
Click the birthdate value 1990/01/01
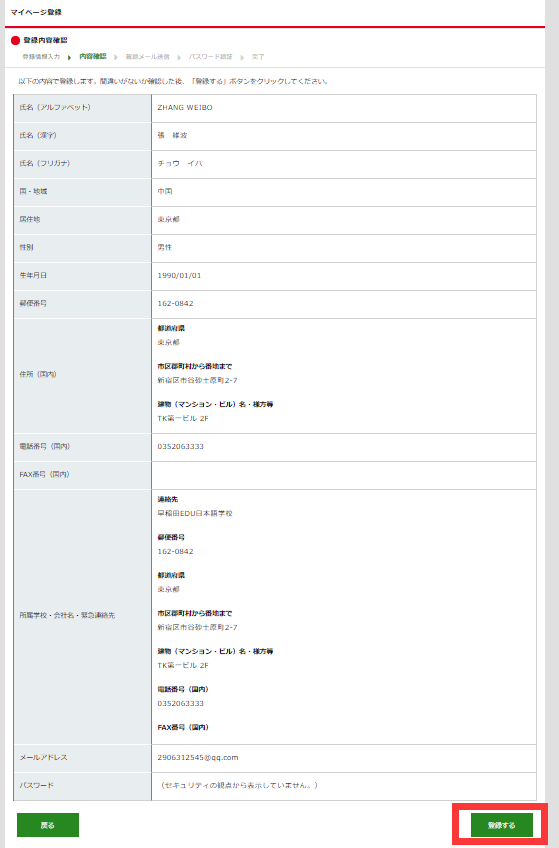pyautogui.click(x=179, y=275)
